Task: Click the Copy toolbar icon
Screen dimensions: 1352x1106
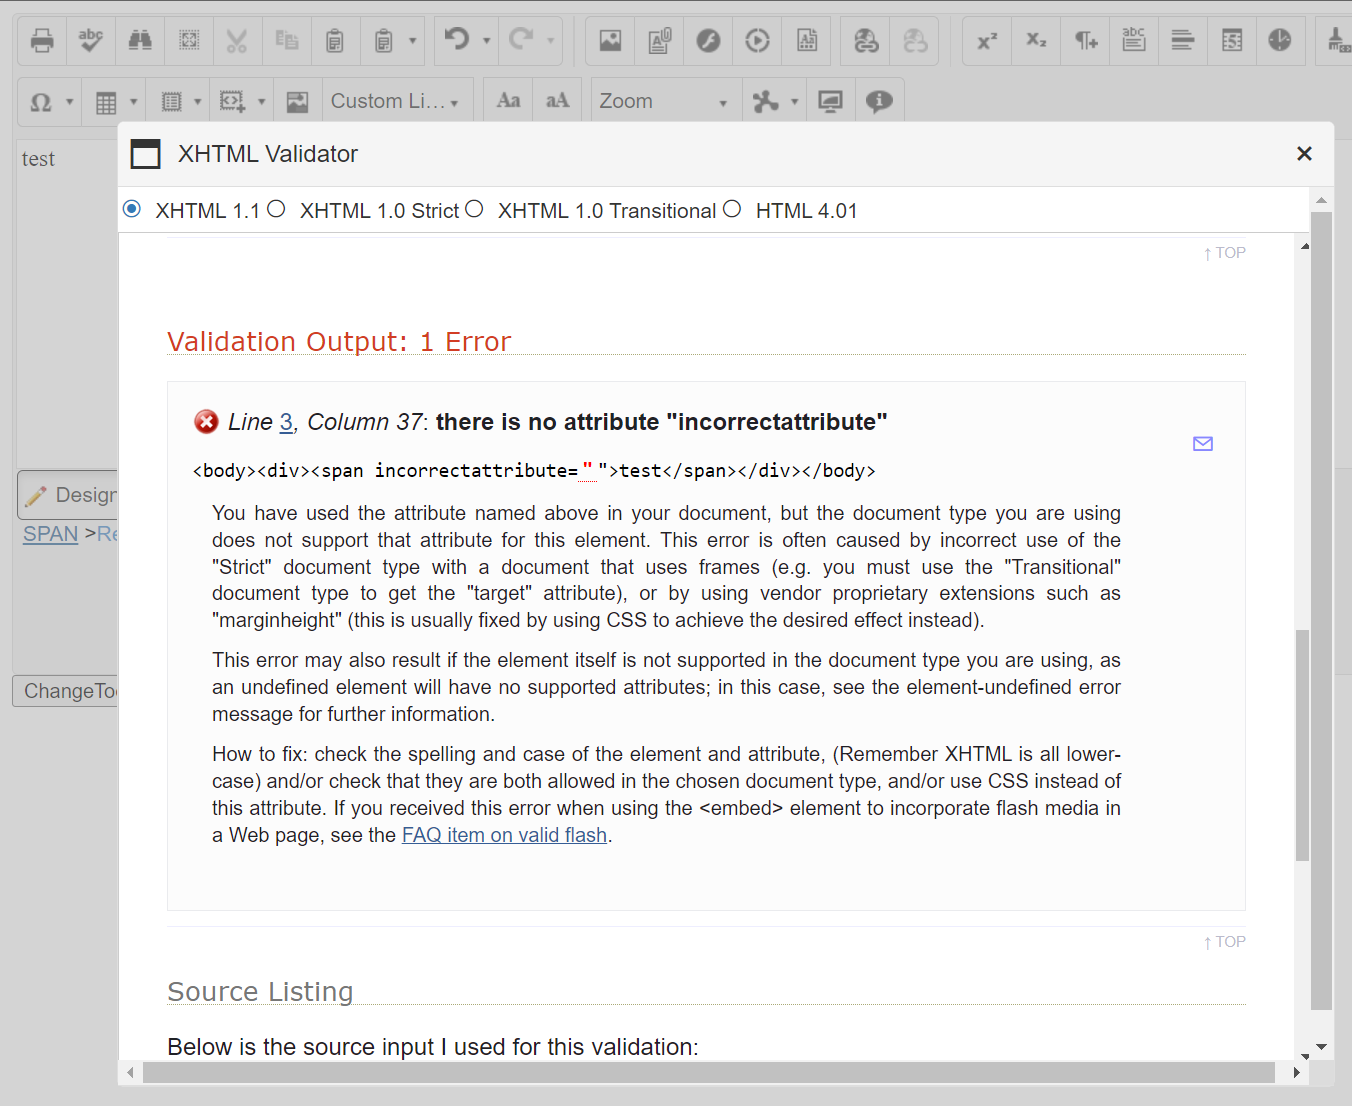Action: click(287, 41)
